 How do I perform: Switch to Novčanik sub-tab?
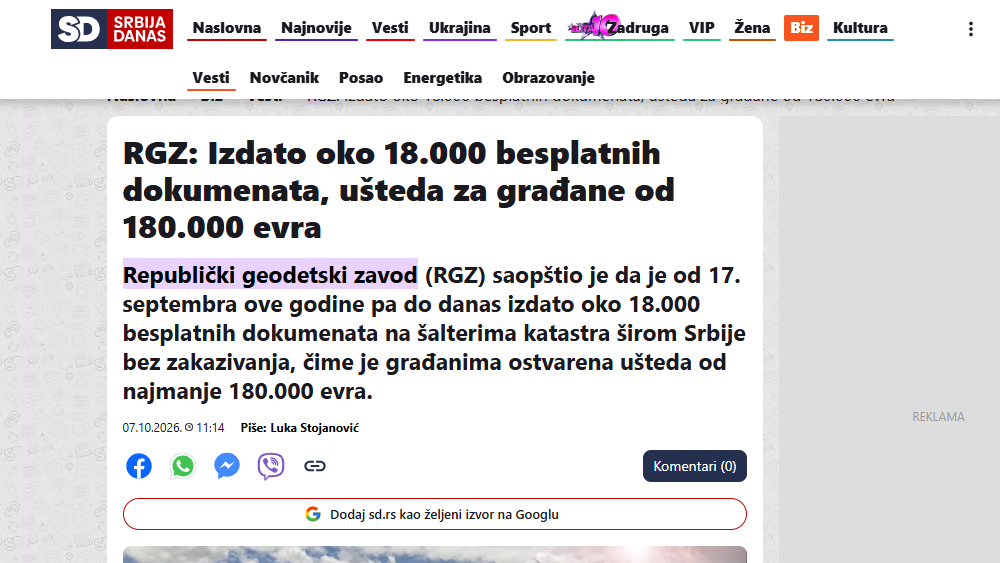pyautogui.click(x=284, y=78)
